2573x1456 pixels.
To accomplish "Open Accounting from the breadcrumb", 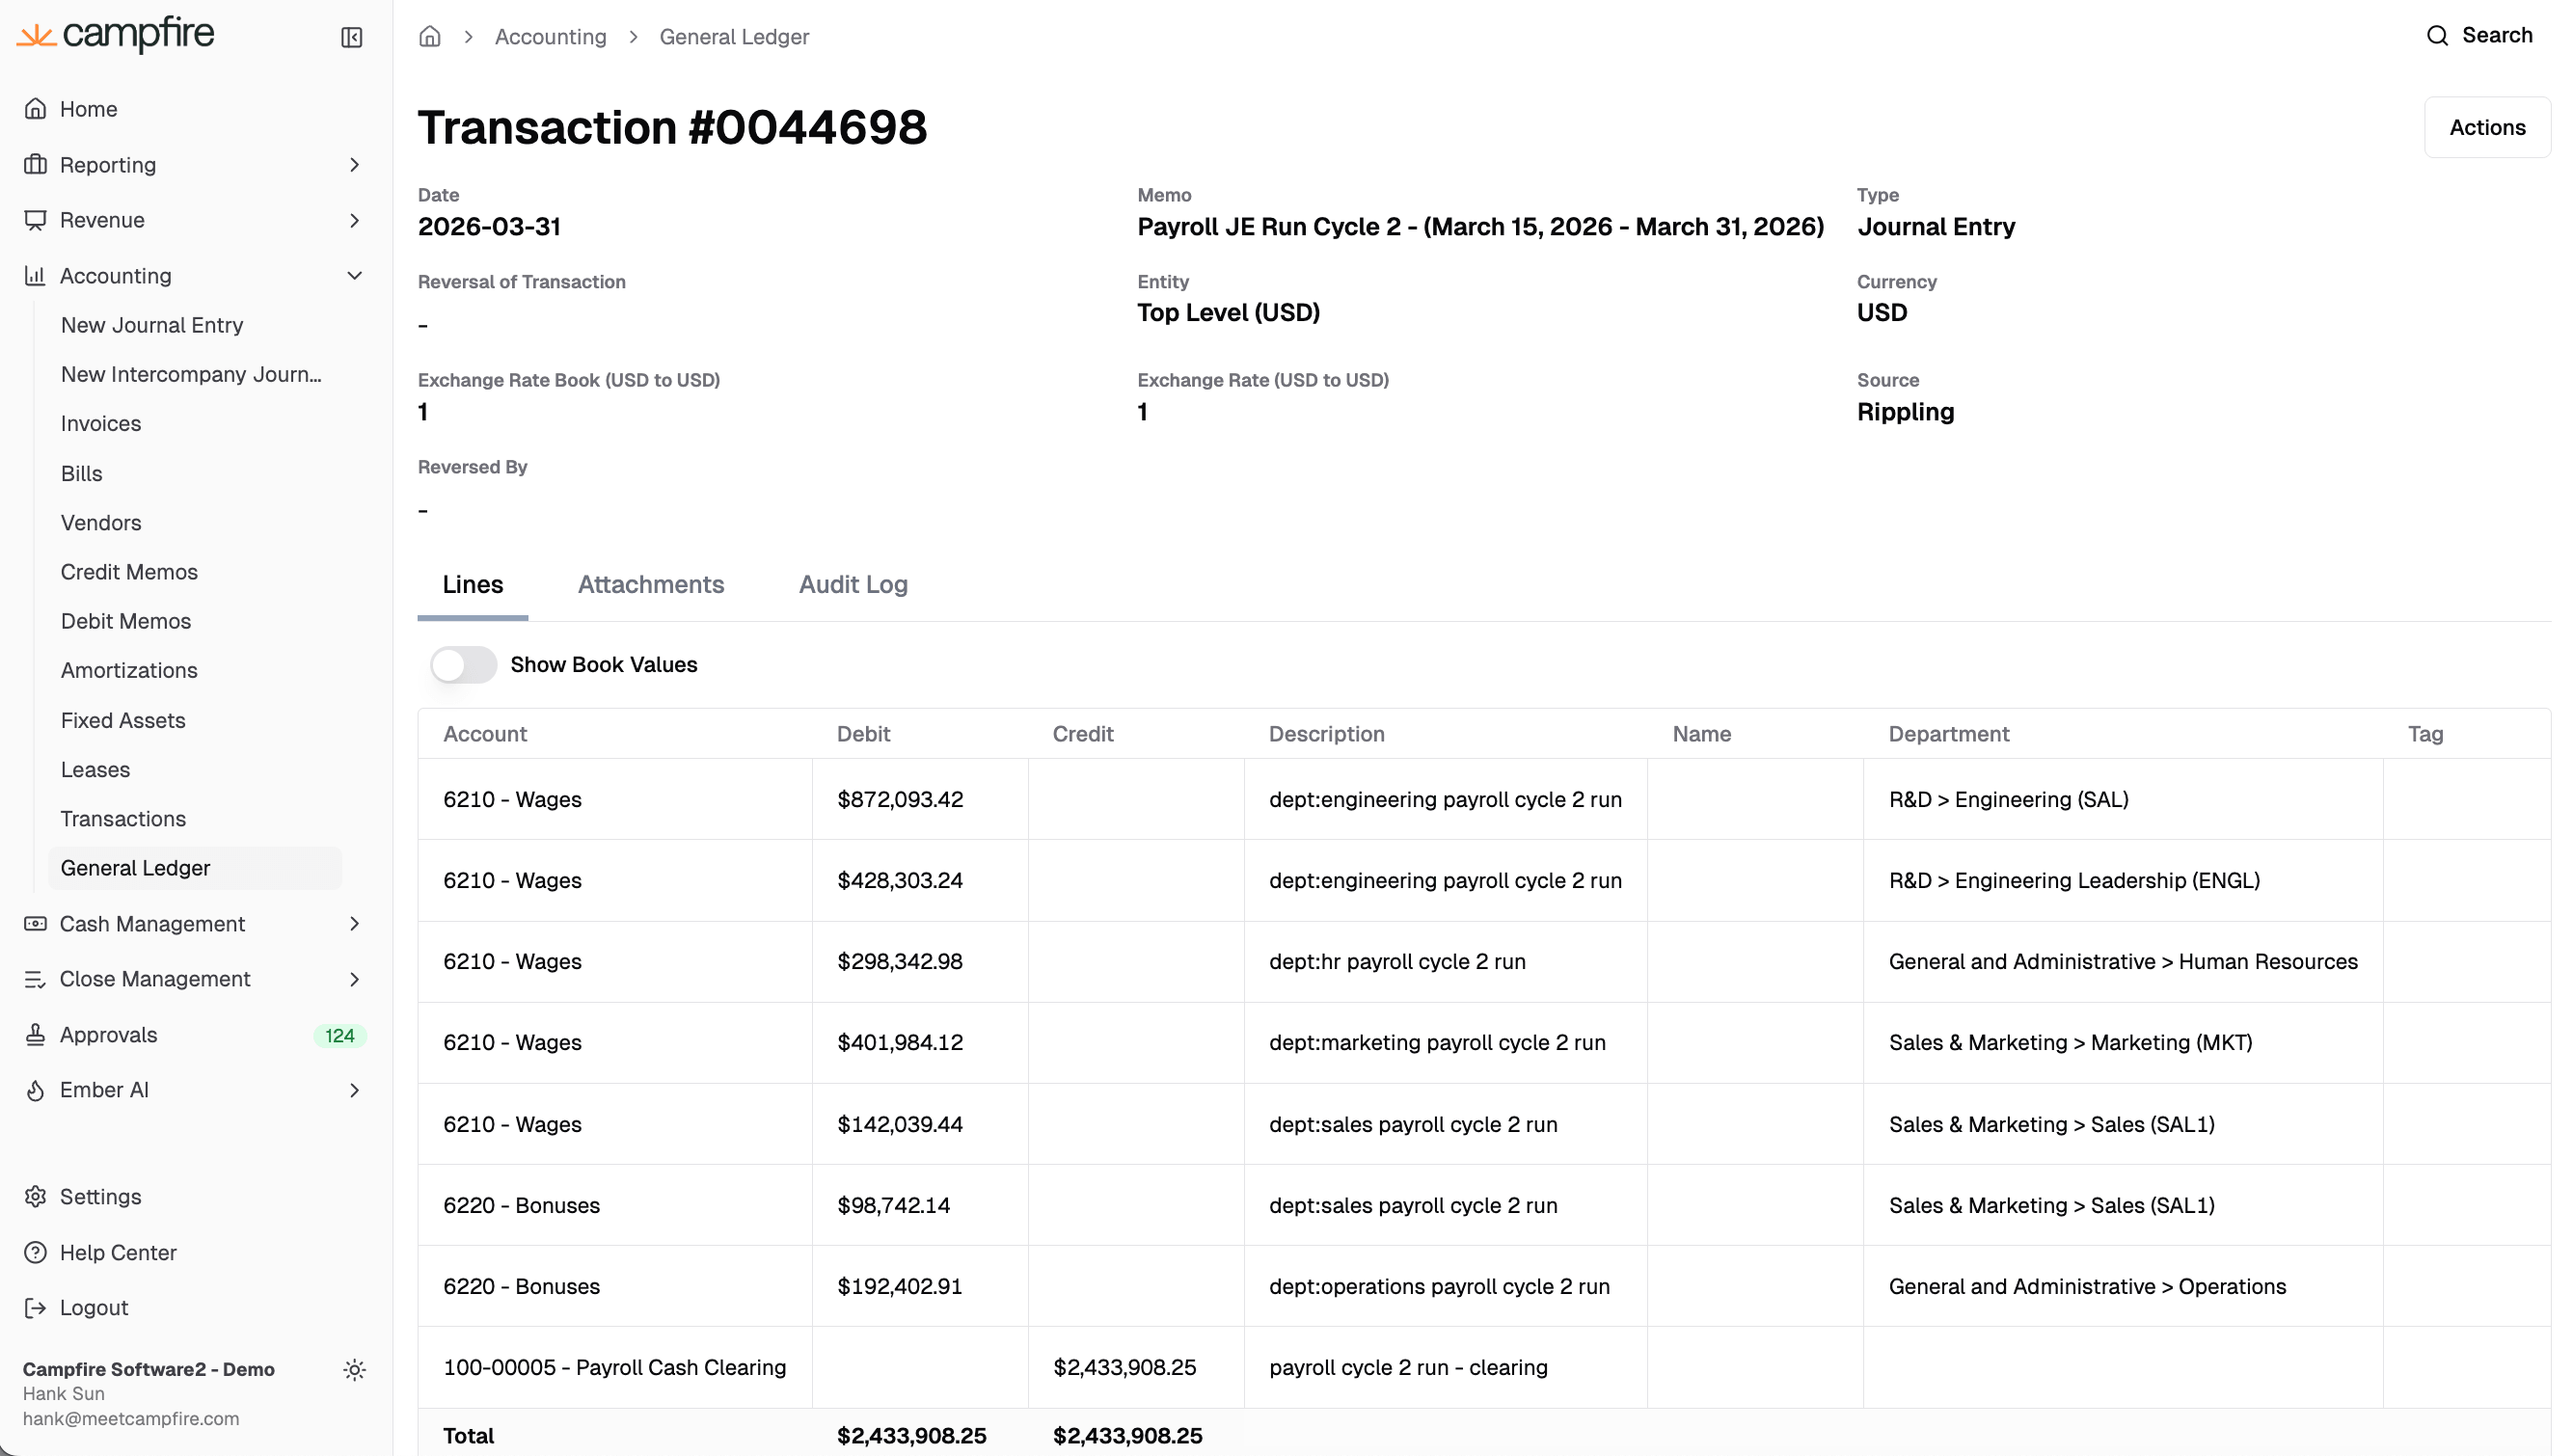I will click(551, 36).
